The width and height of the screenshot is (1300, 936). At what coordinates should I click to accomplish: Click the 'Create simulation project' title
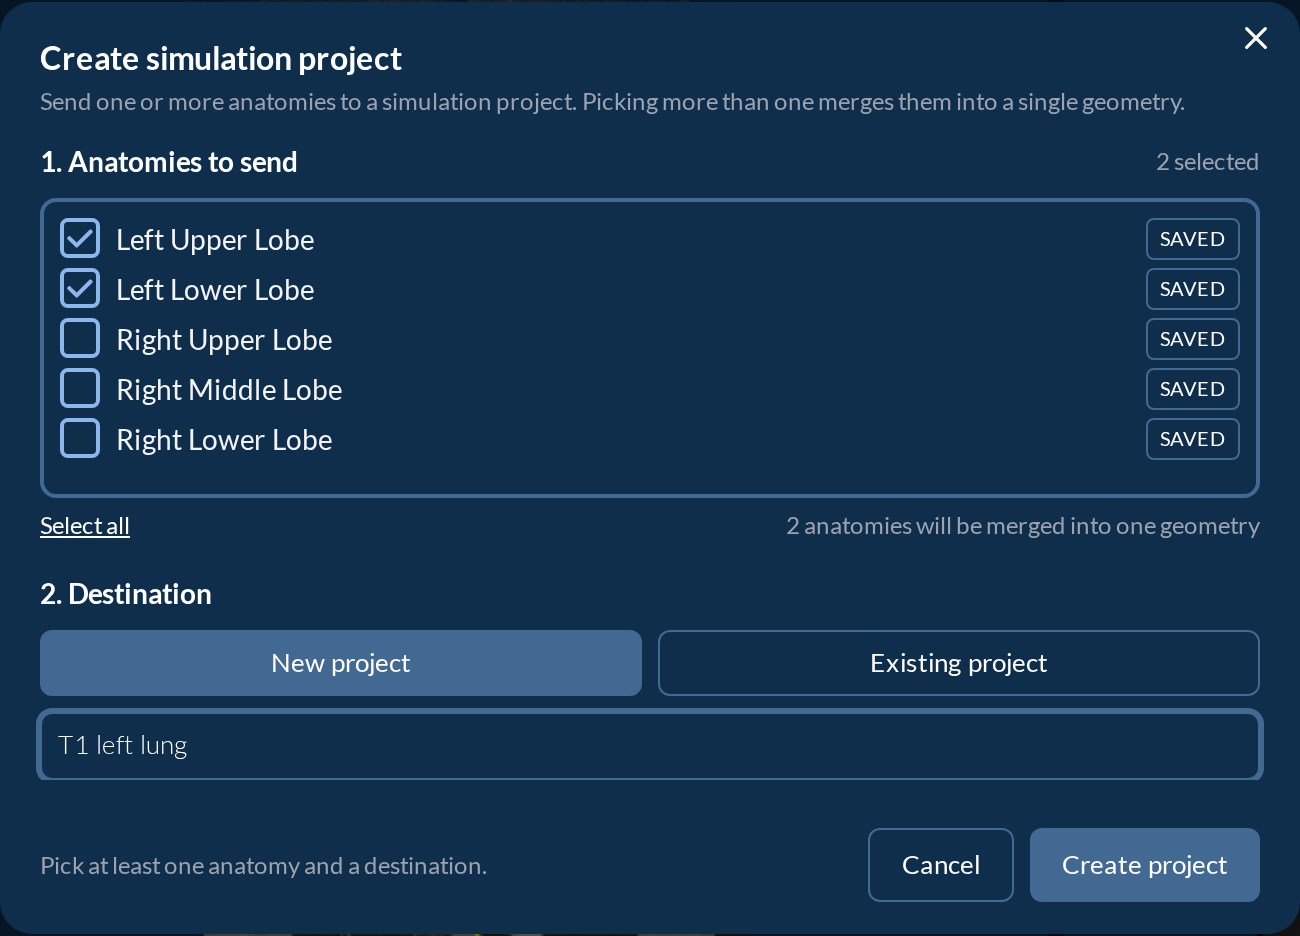tap(221, 59)
